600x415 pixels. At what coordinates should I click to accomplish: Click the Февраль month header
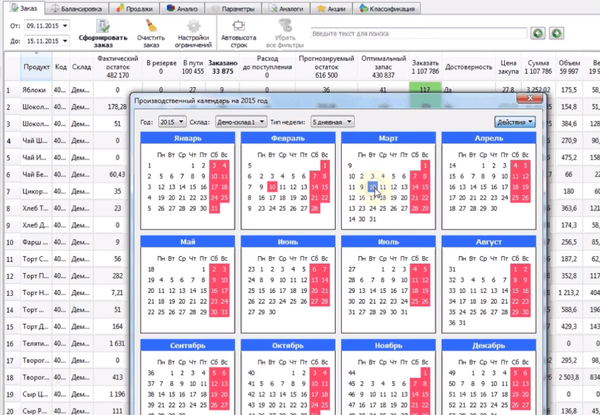click(288, 138)
